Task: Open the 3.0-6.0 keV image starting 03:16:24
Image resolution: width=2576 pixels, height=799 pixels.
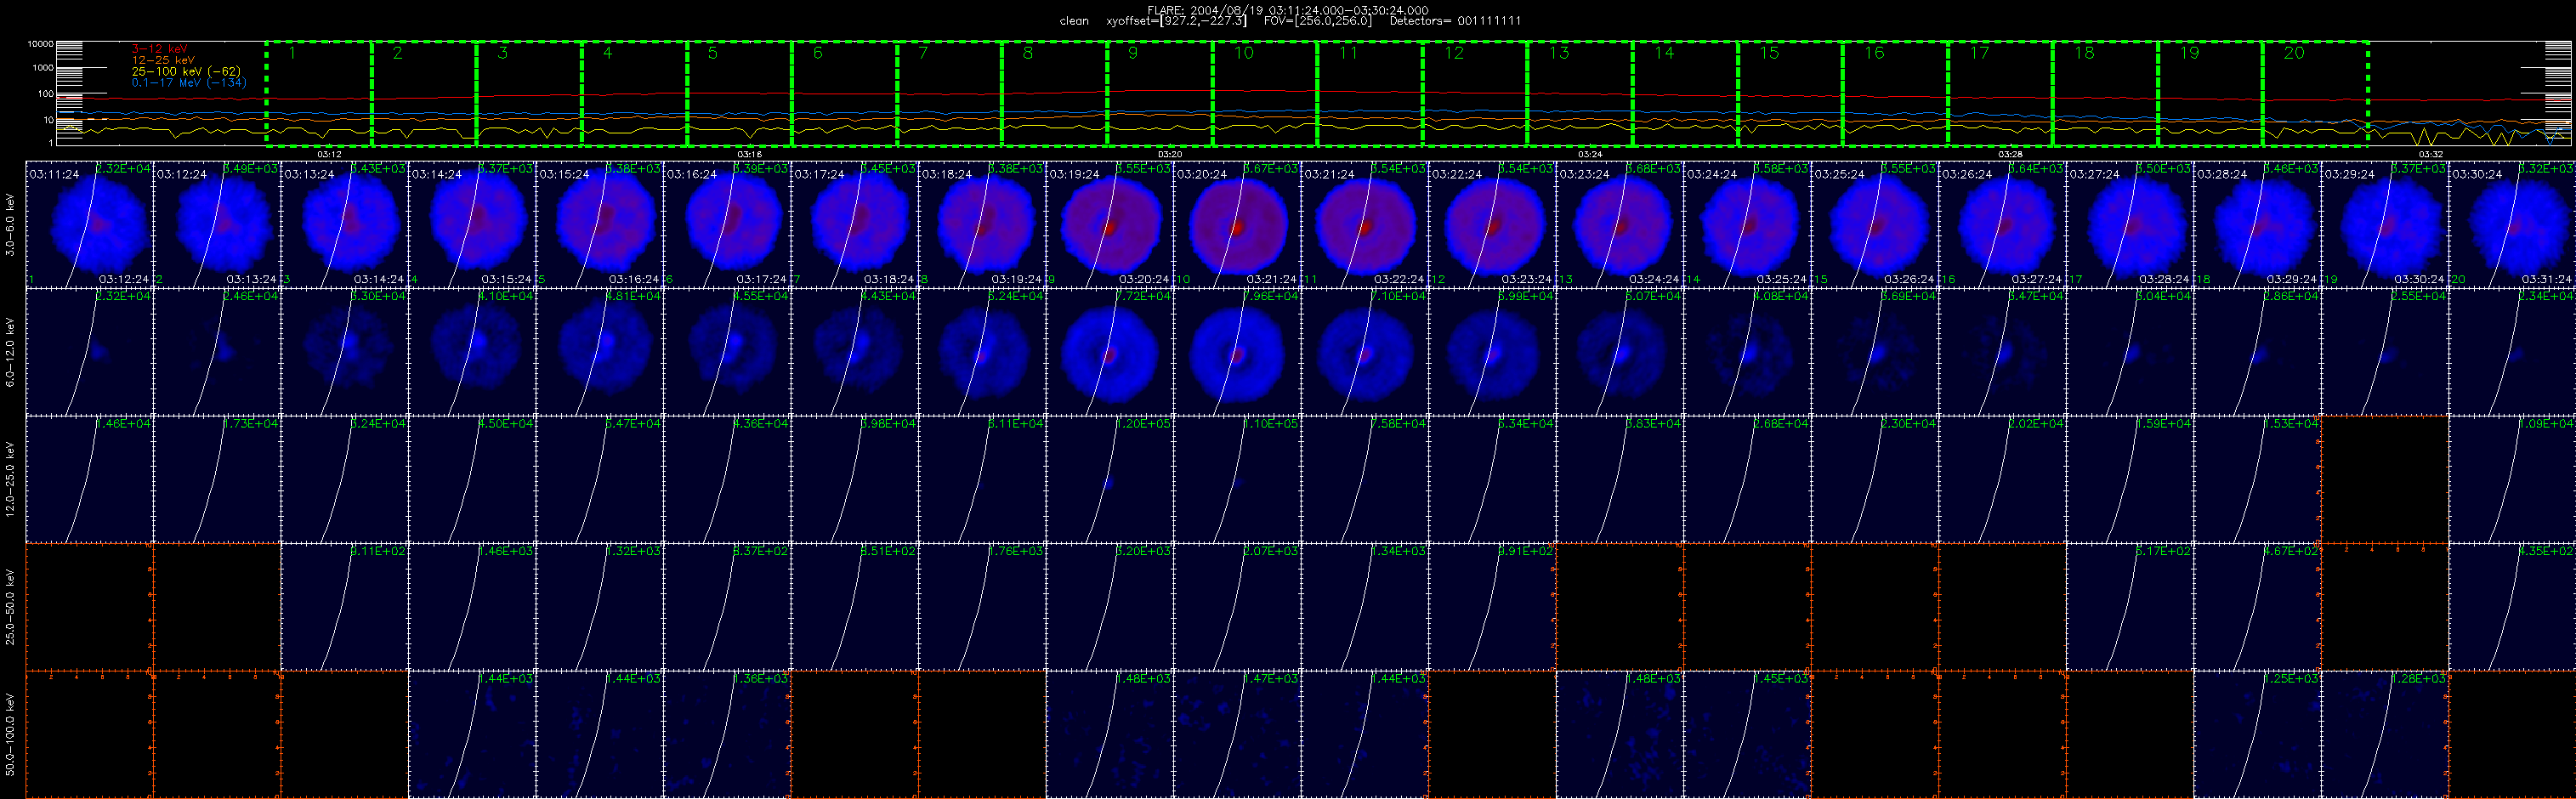Action: click(x=727, y=224)
